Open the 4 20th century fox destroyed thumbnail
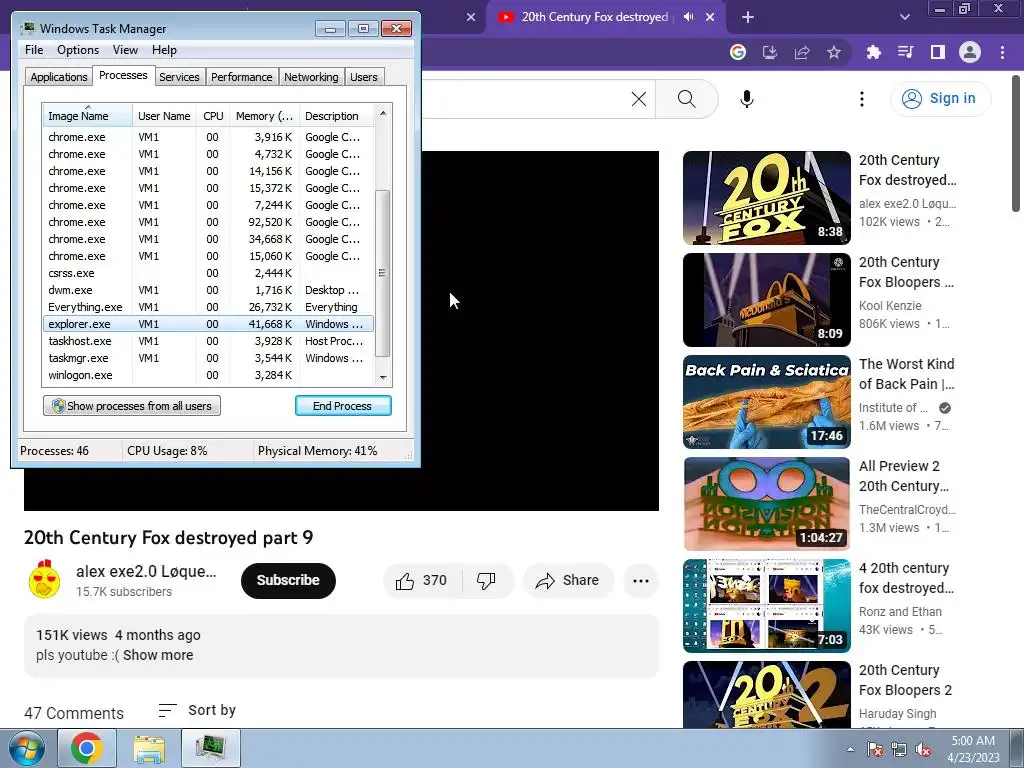The width and height of the screenshot is (1024, 768). point(767,606)
